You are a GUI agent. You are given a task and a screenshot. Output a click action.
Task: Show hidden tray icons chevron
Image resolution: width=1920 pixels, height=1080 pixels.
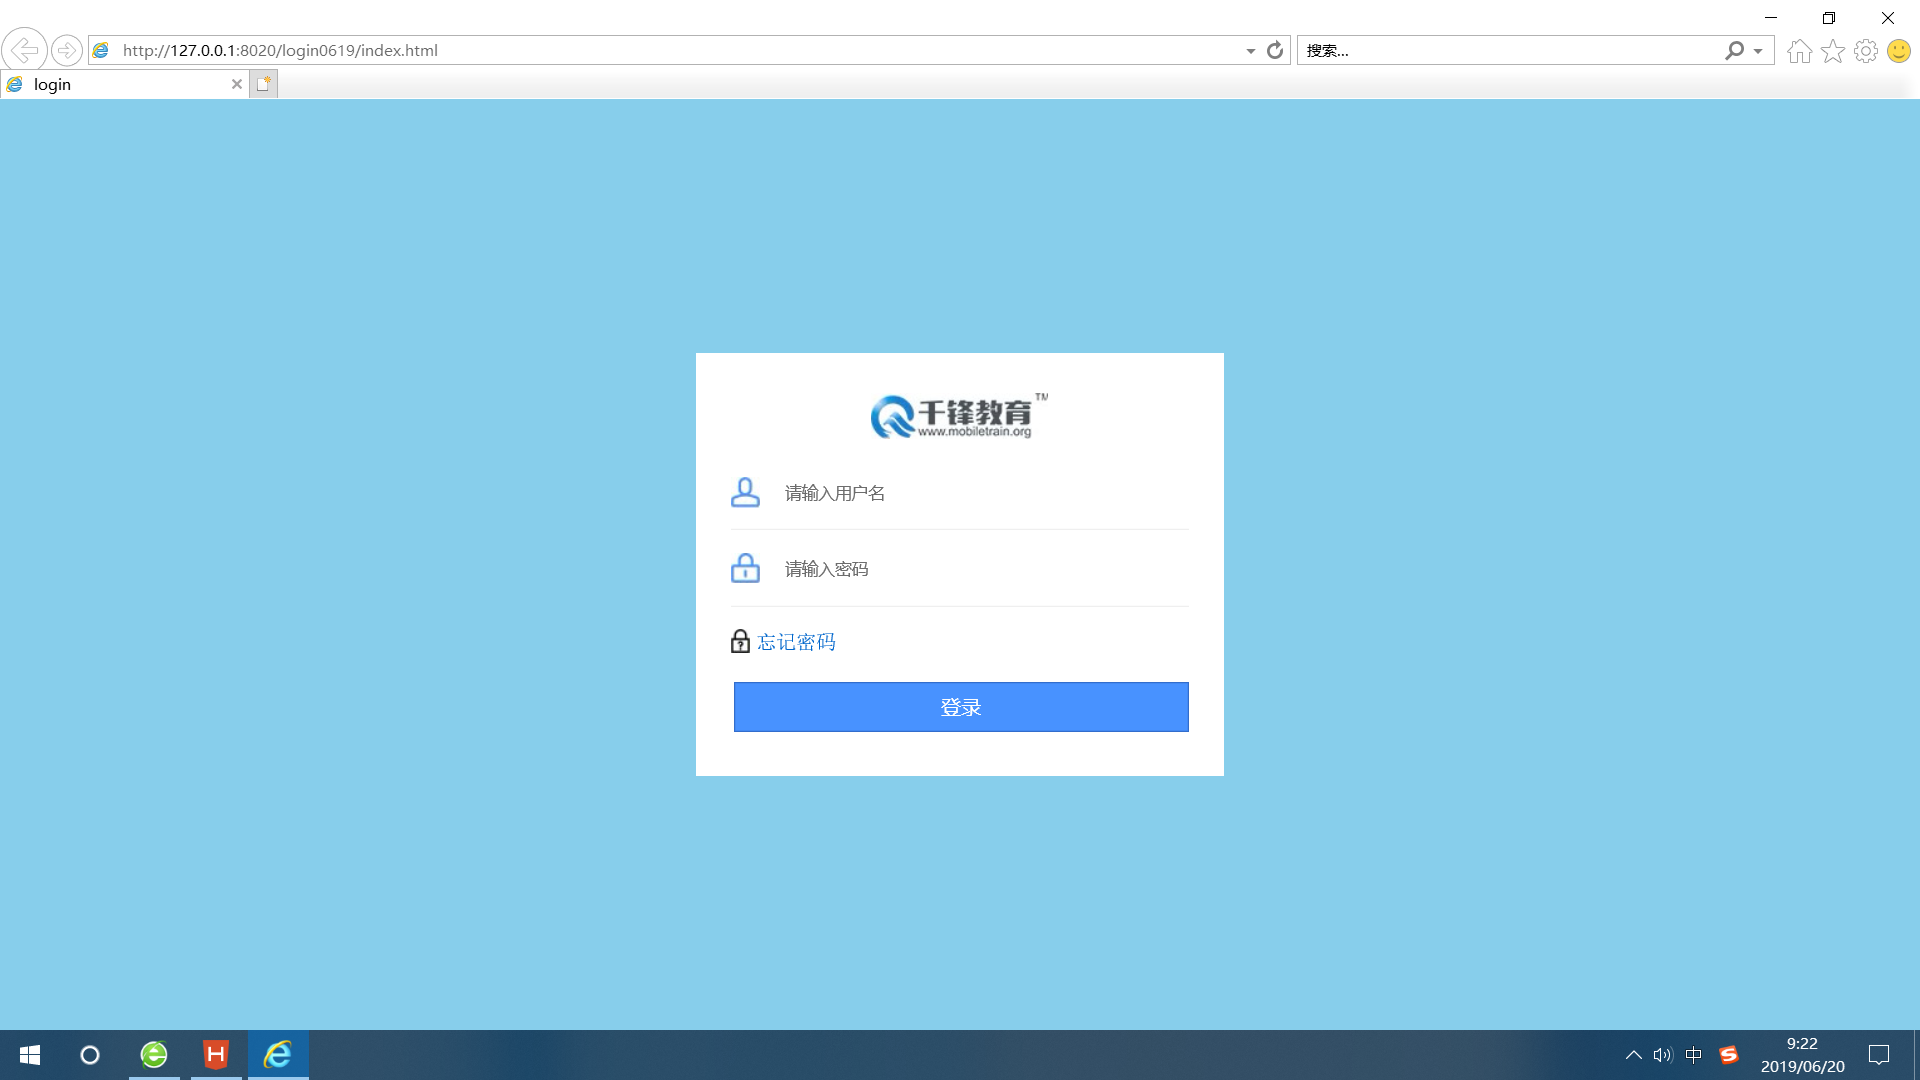pos(1634,1055)
